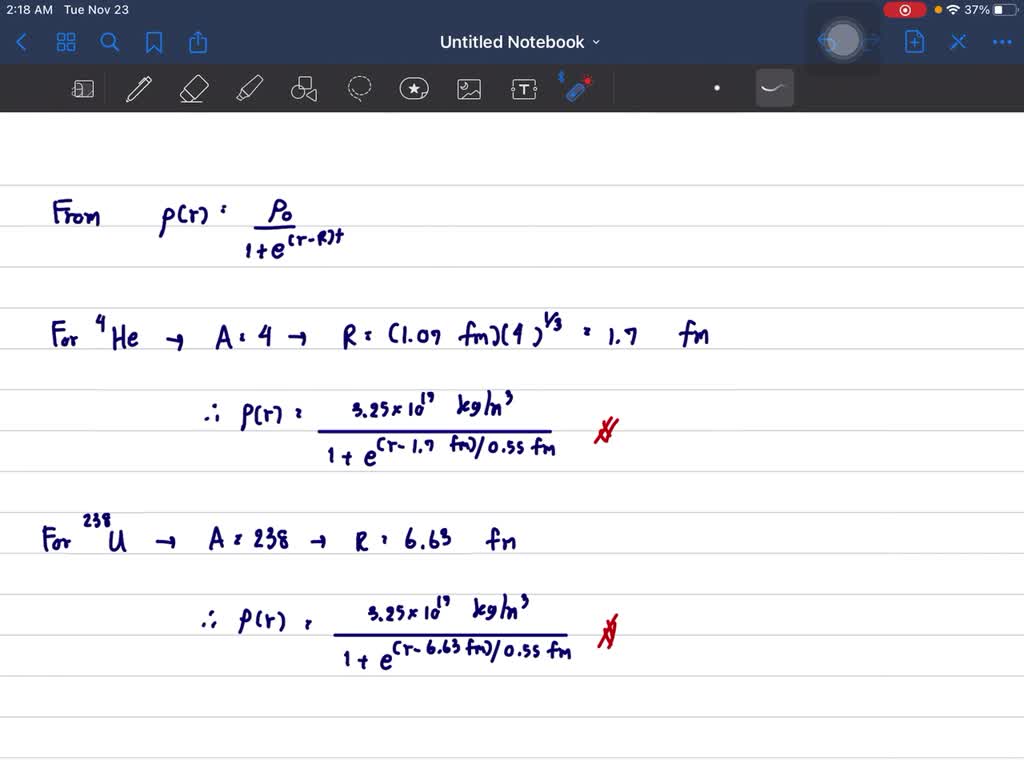Open the stroke color and style swatch
The width and height of the screenshot is (1024, 768).
(775, 88)
